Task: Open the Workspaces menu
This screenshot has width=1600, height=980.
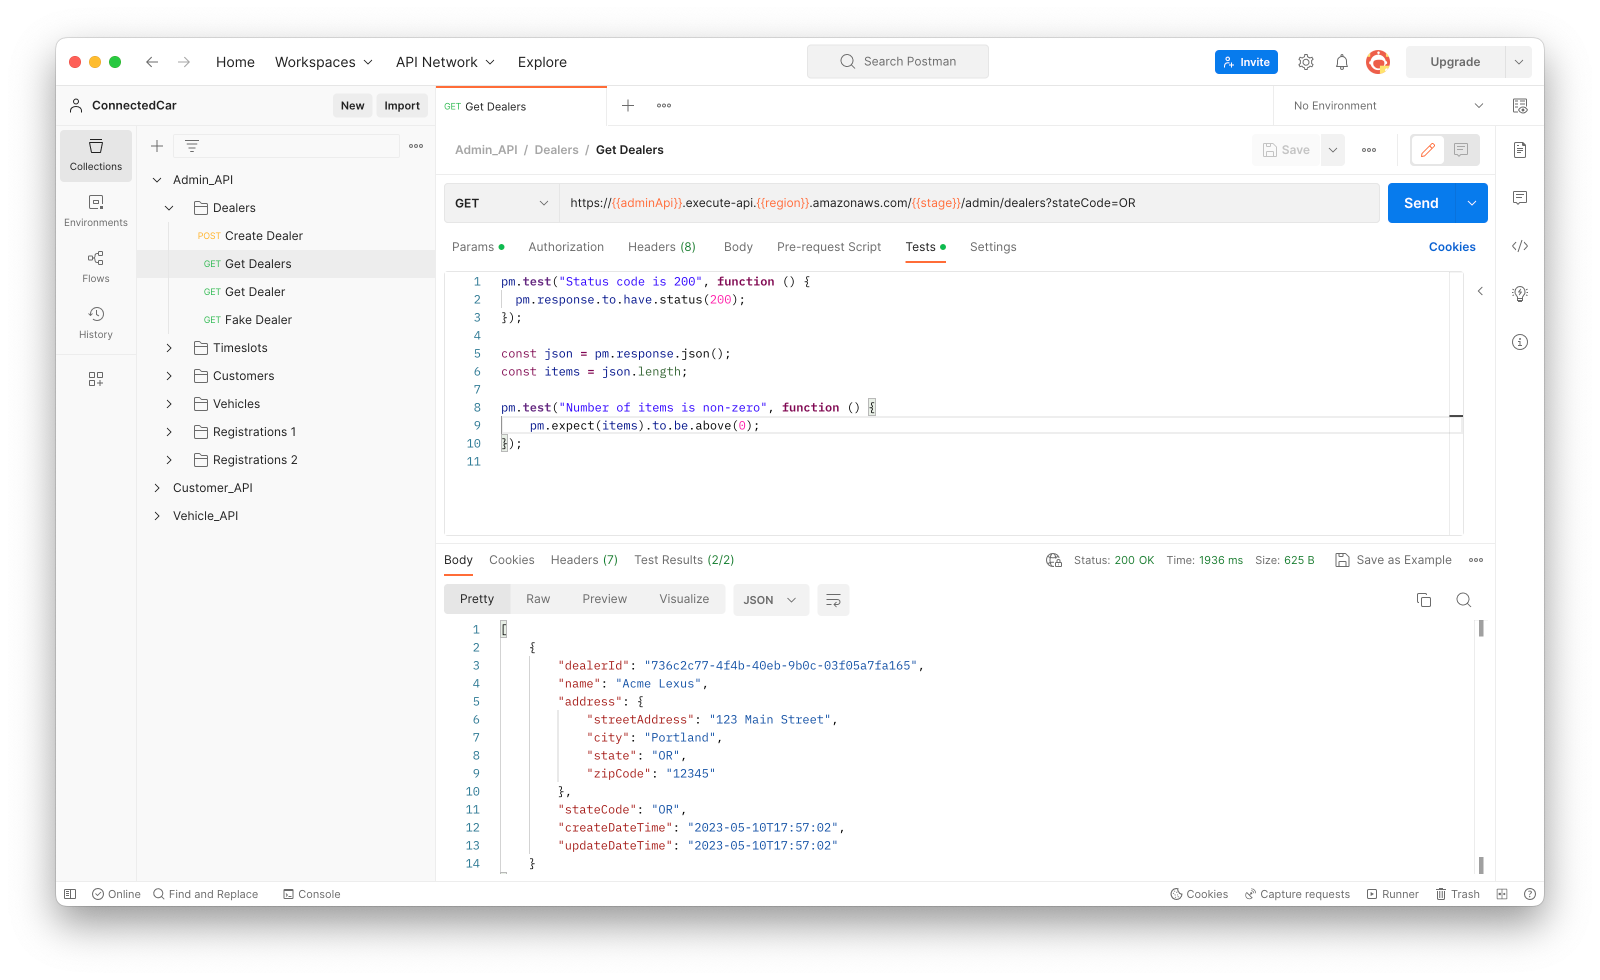Action: click(x=324, y=62)
